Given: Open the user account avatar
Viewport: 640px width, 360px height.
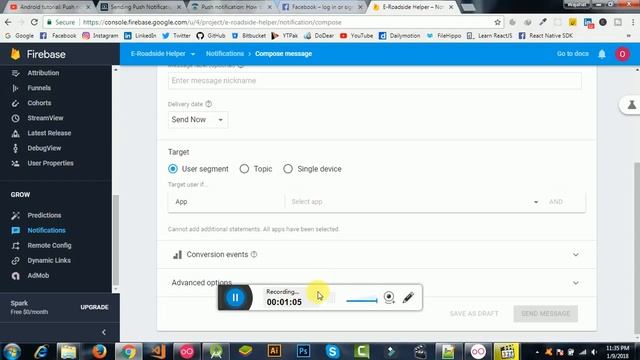Looking at the screenshot, I should click(622, 54).
